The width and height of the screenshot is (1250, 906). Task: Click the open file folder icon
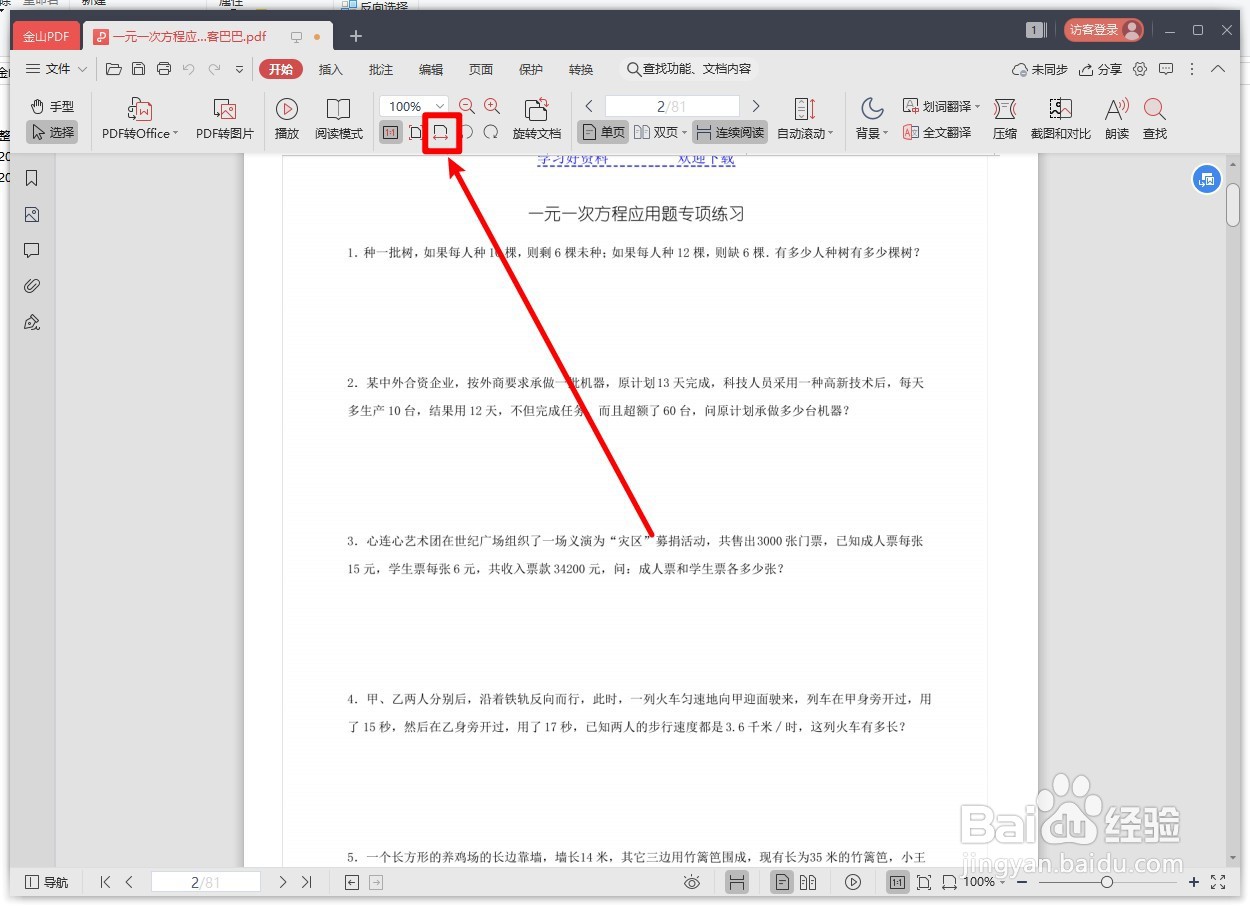click(x=113, y=69)
